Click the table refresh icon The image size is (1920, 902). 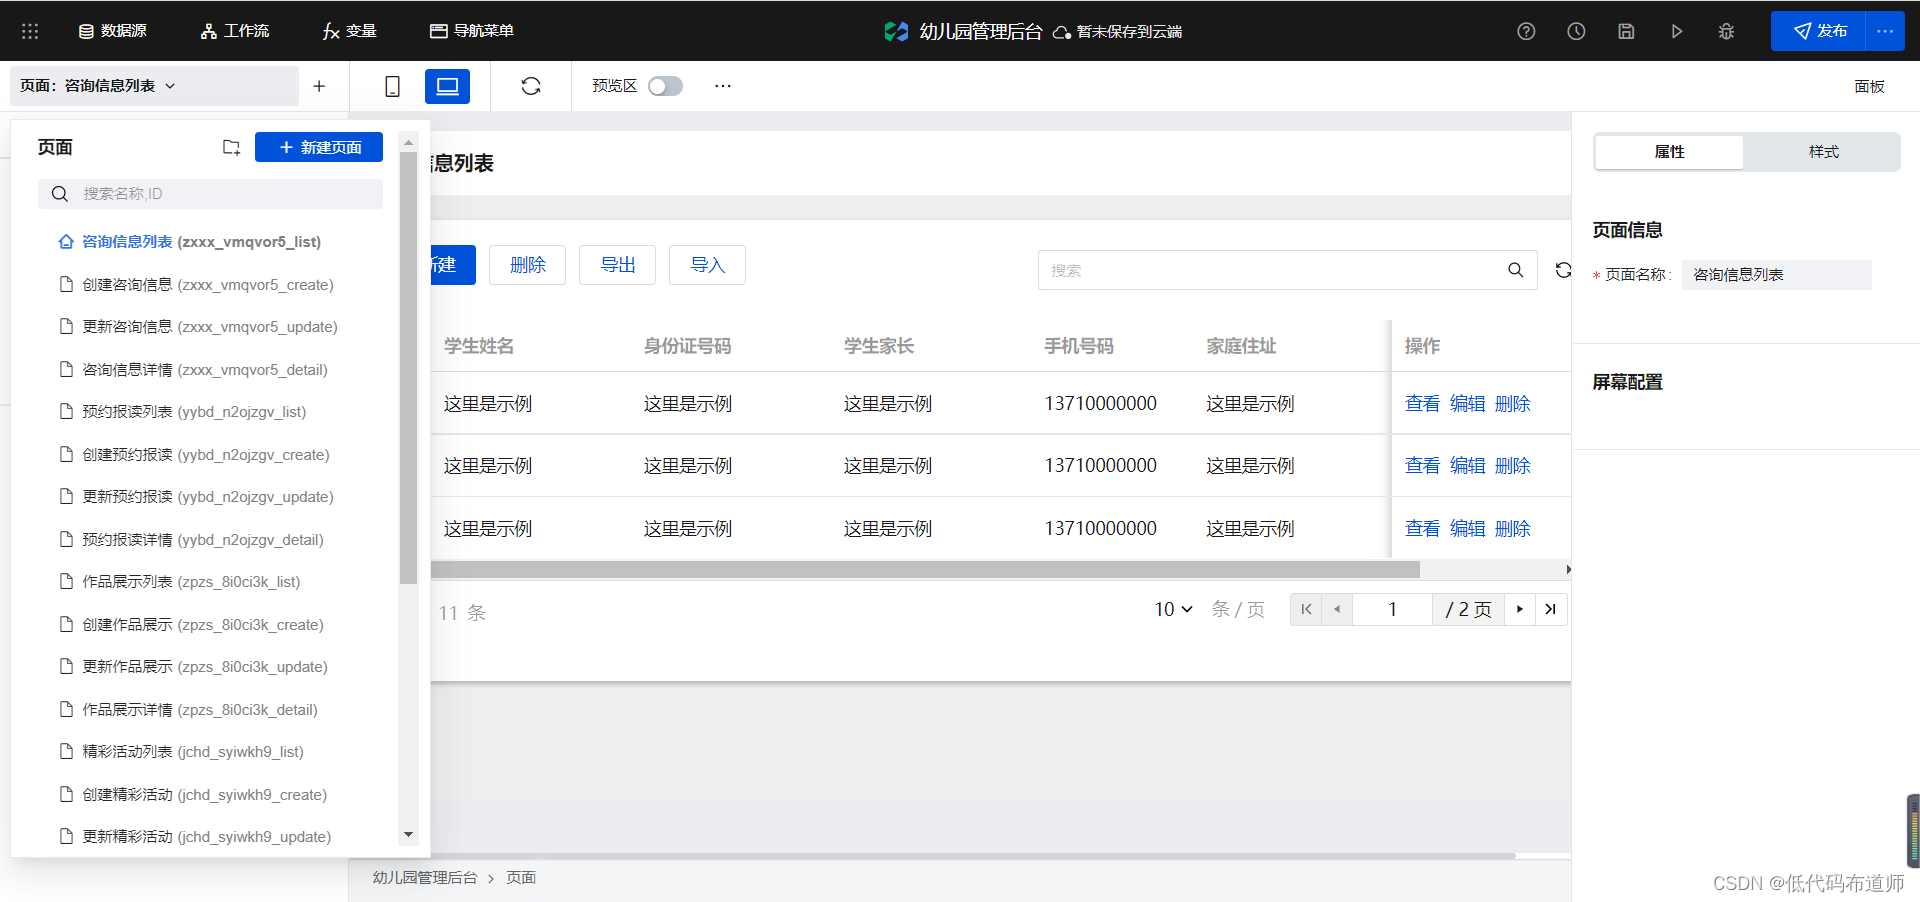pos(1563,270)
